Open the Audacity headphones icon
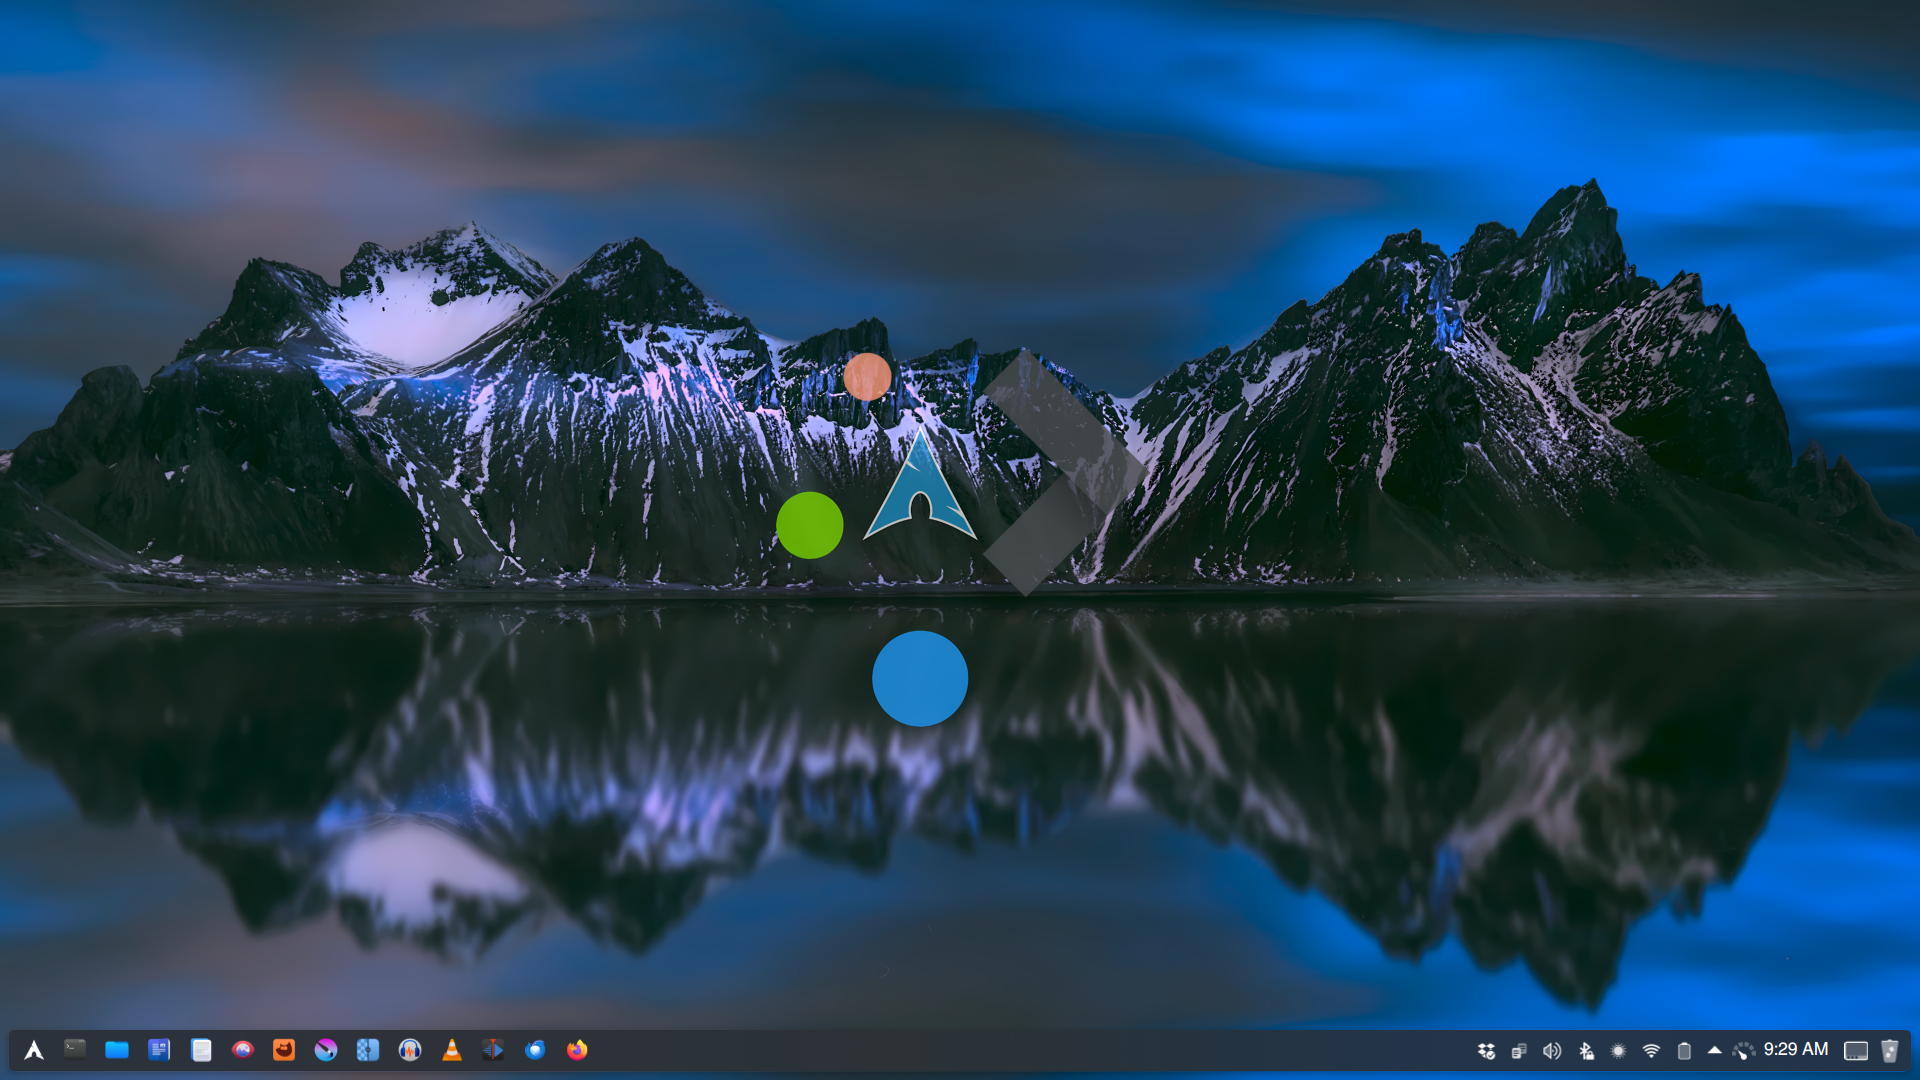 tap(410, 1050)
